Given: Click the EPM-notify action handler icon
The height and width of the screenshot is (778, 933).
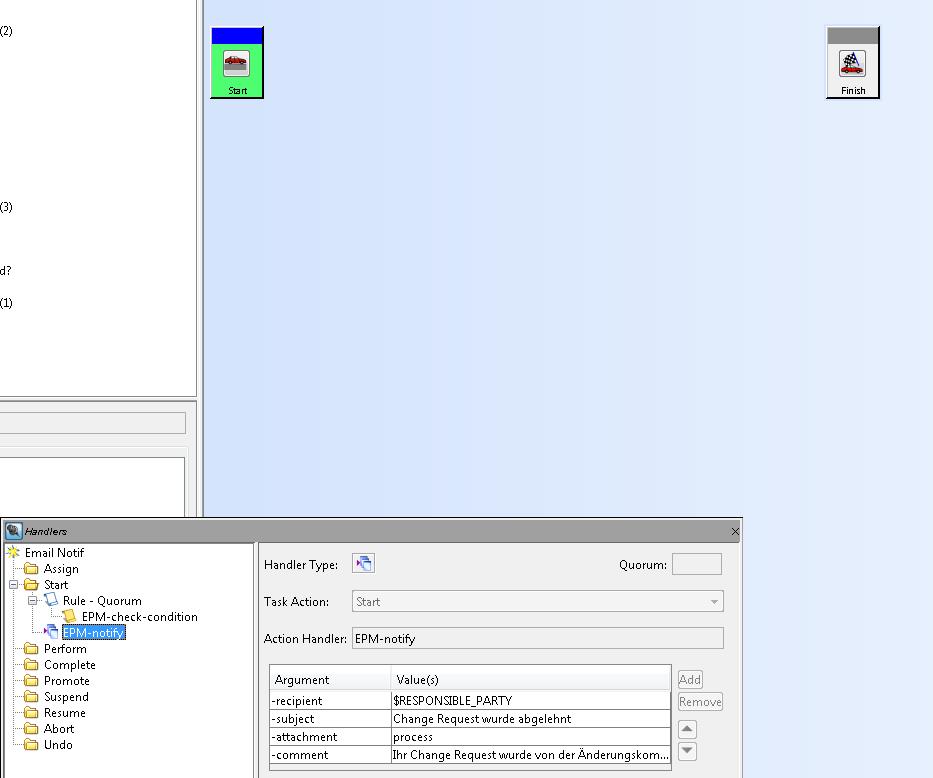Looking at the screenshot, I should pyautogui.click(x=51, y=632).
